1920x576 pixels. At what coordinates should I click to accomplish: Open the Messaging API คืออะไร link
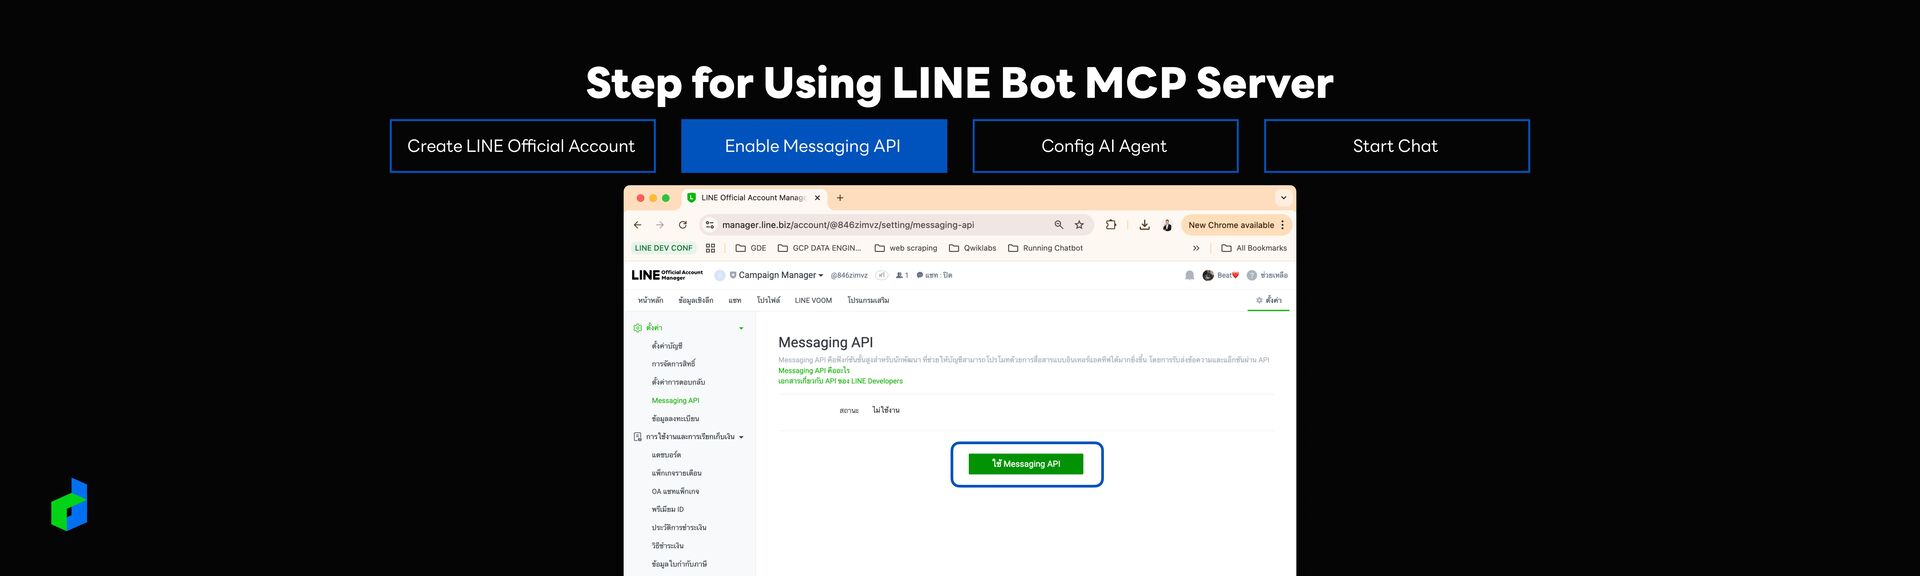click(x=814, y=370)
